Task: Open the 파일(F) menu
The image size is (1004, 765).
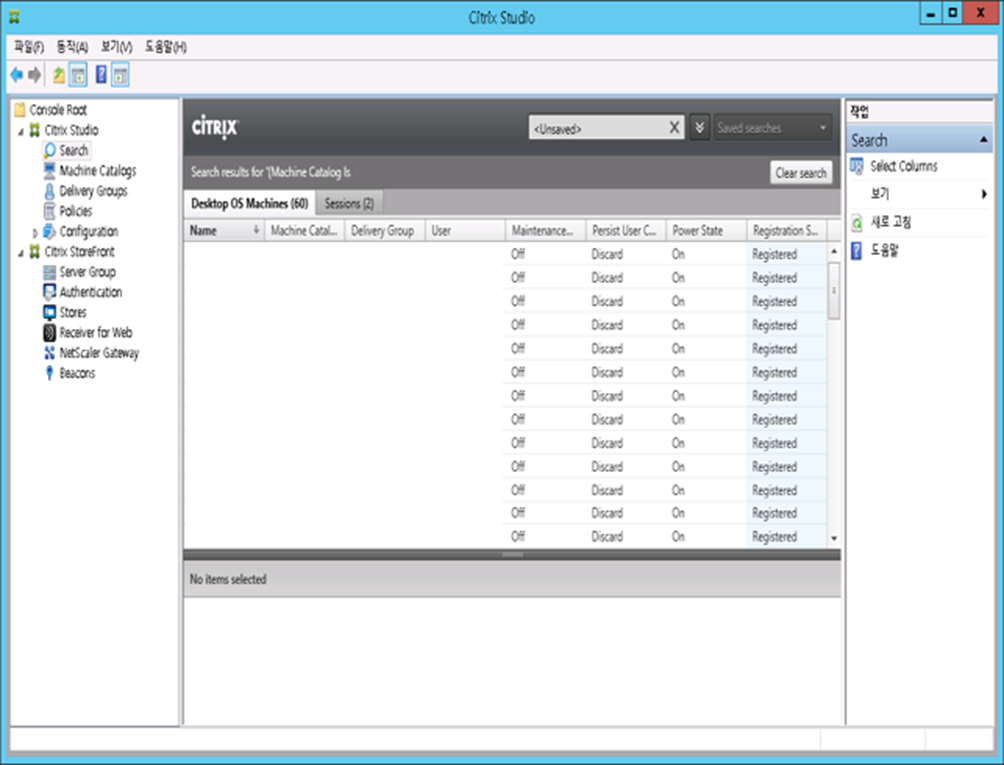Action: (x=29, y=47)
